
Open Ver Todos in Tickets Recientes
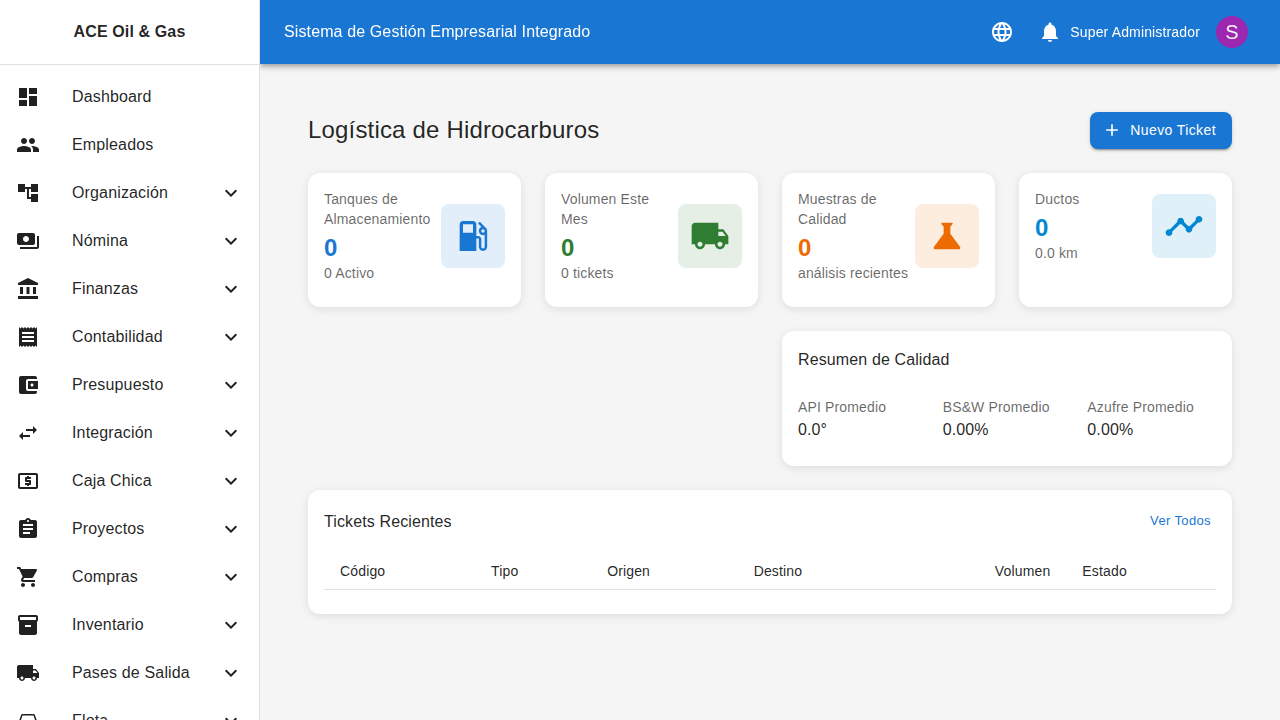click(x=1180, y=520)
